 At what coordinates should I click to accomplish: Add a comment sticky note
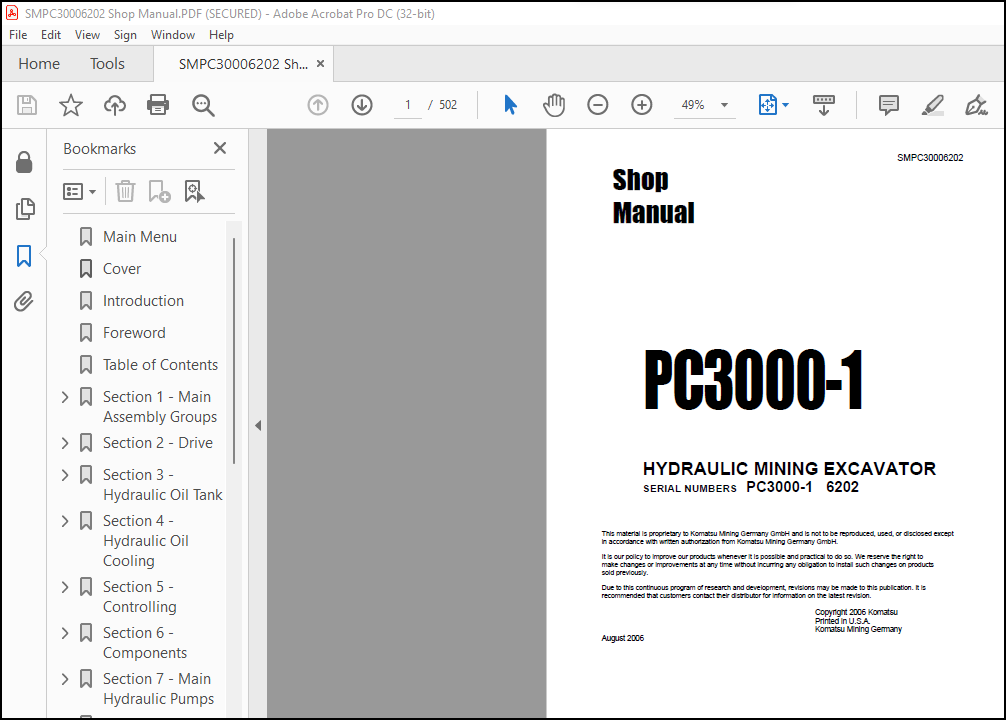pos(889,105)
